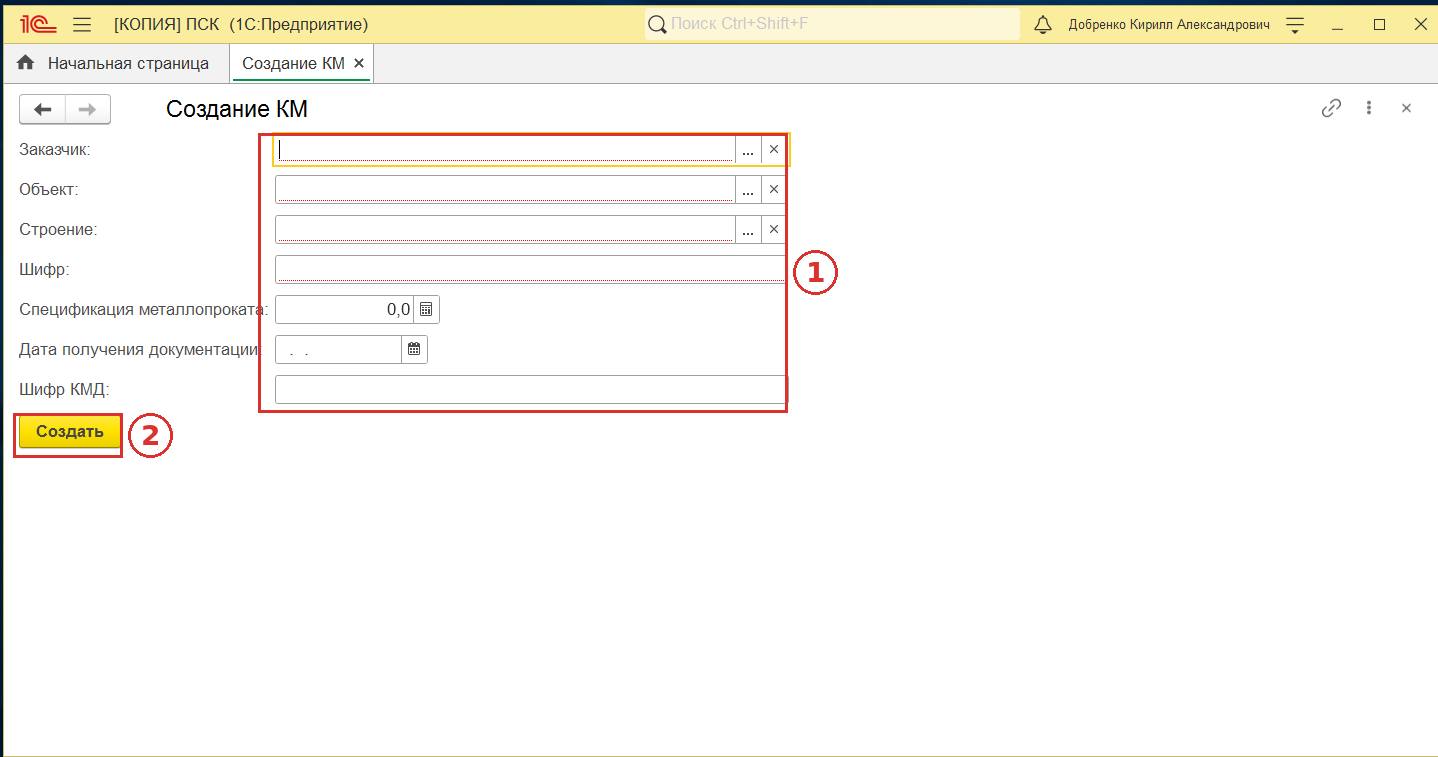Focus the global search field

coord(832,24)
